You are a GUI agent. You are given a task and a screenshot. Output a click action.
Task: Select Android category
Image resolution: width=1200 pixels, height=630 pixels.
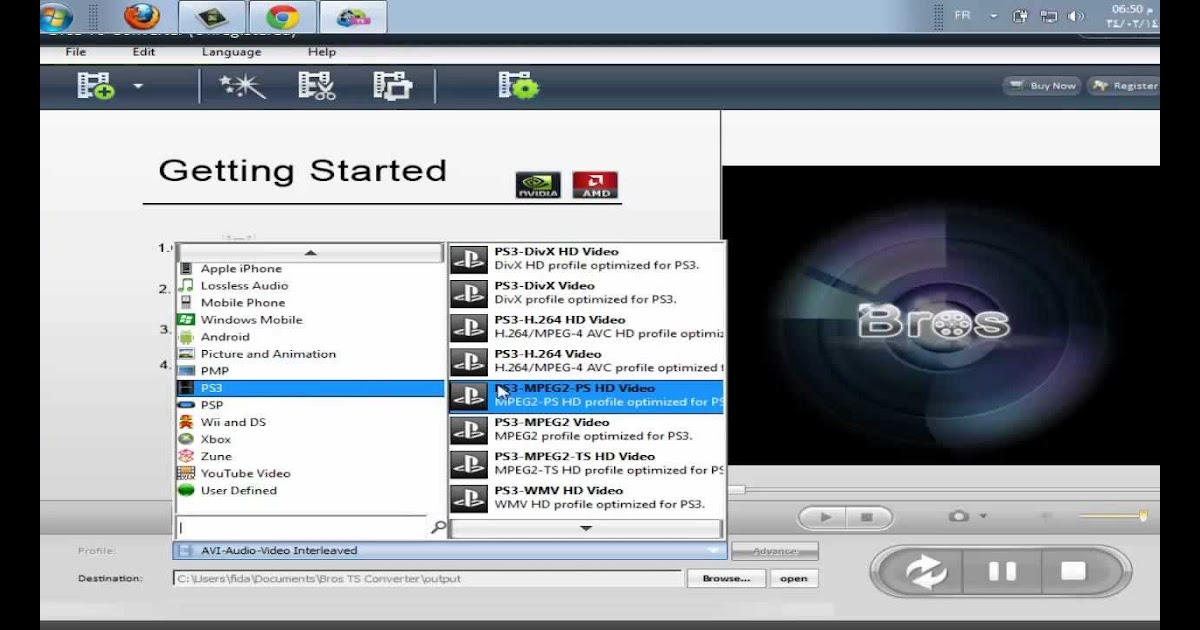(x=310, y=336)
